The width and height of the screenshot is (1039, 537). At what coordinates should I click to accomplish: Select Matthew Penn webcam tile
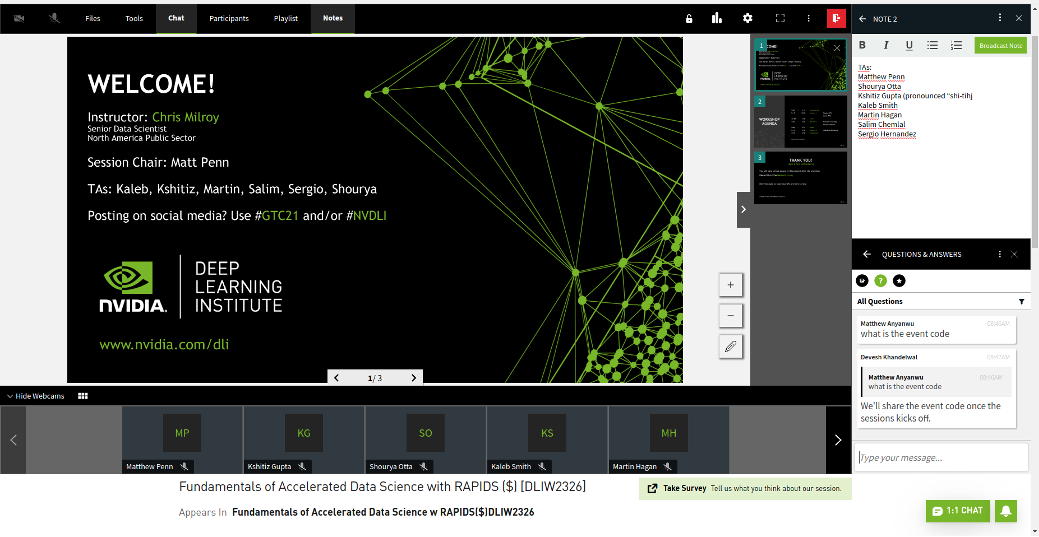coord(182,440)
